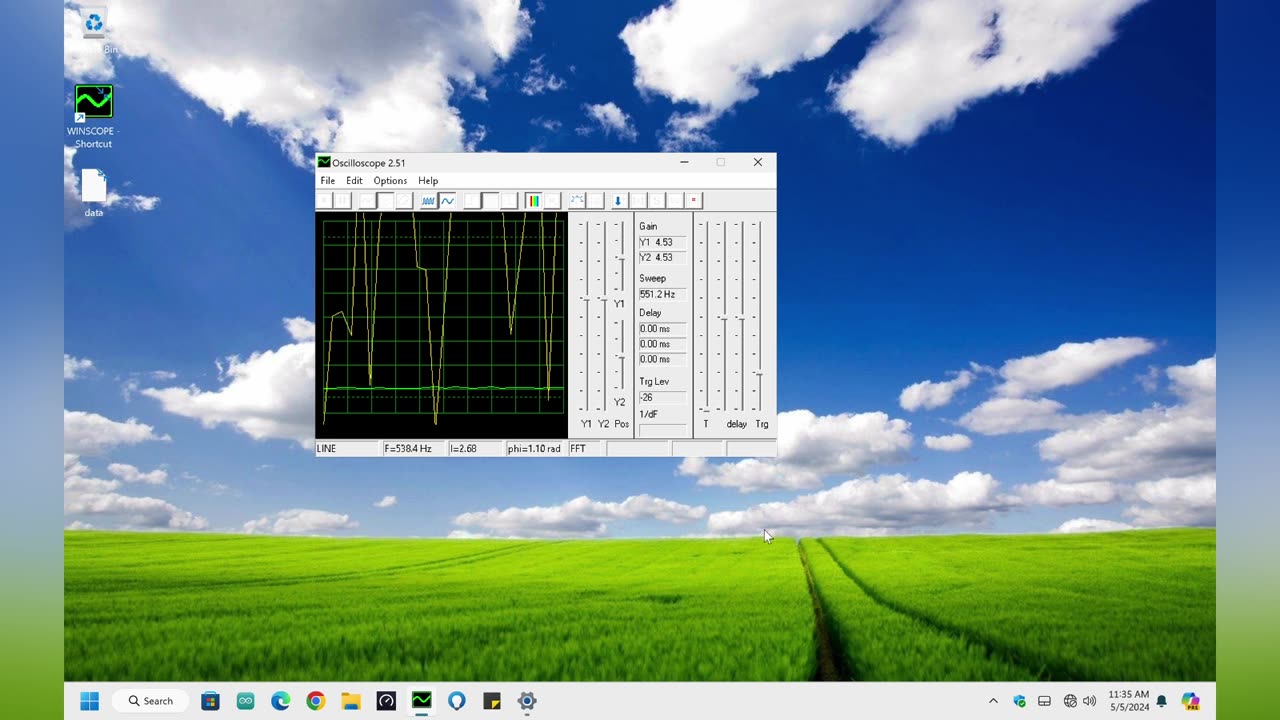The width and height of the screenshot is (1280, 720).
Task: Open the yellow-cornered black app in taskbar
Action: 492,701
